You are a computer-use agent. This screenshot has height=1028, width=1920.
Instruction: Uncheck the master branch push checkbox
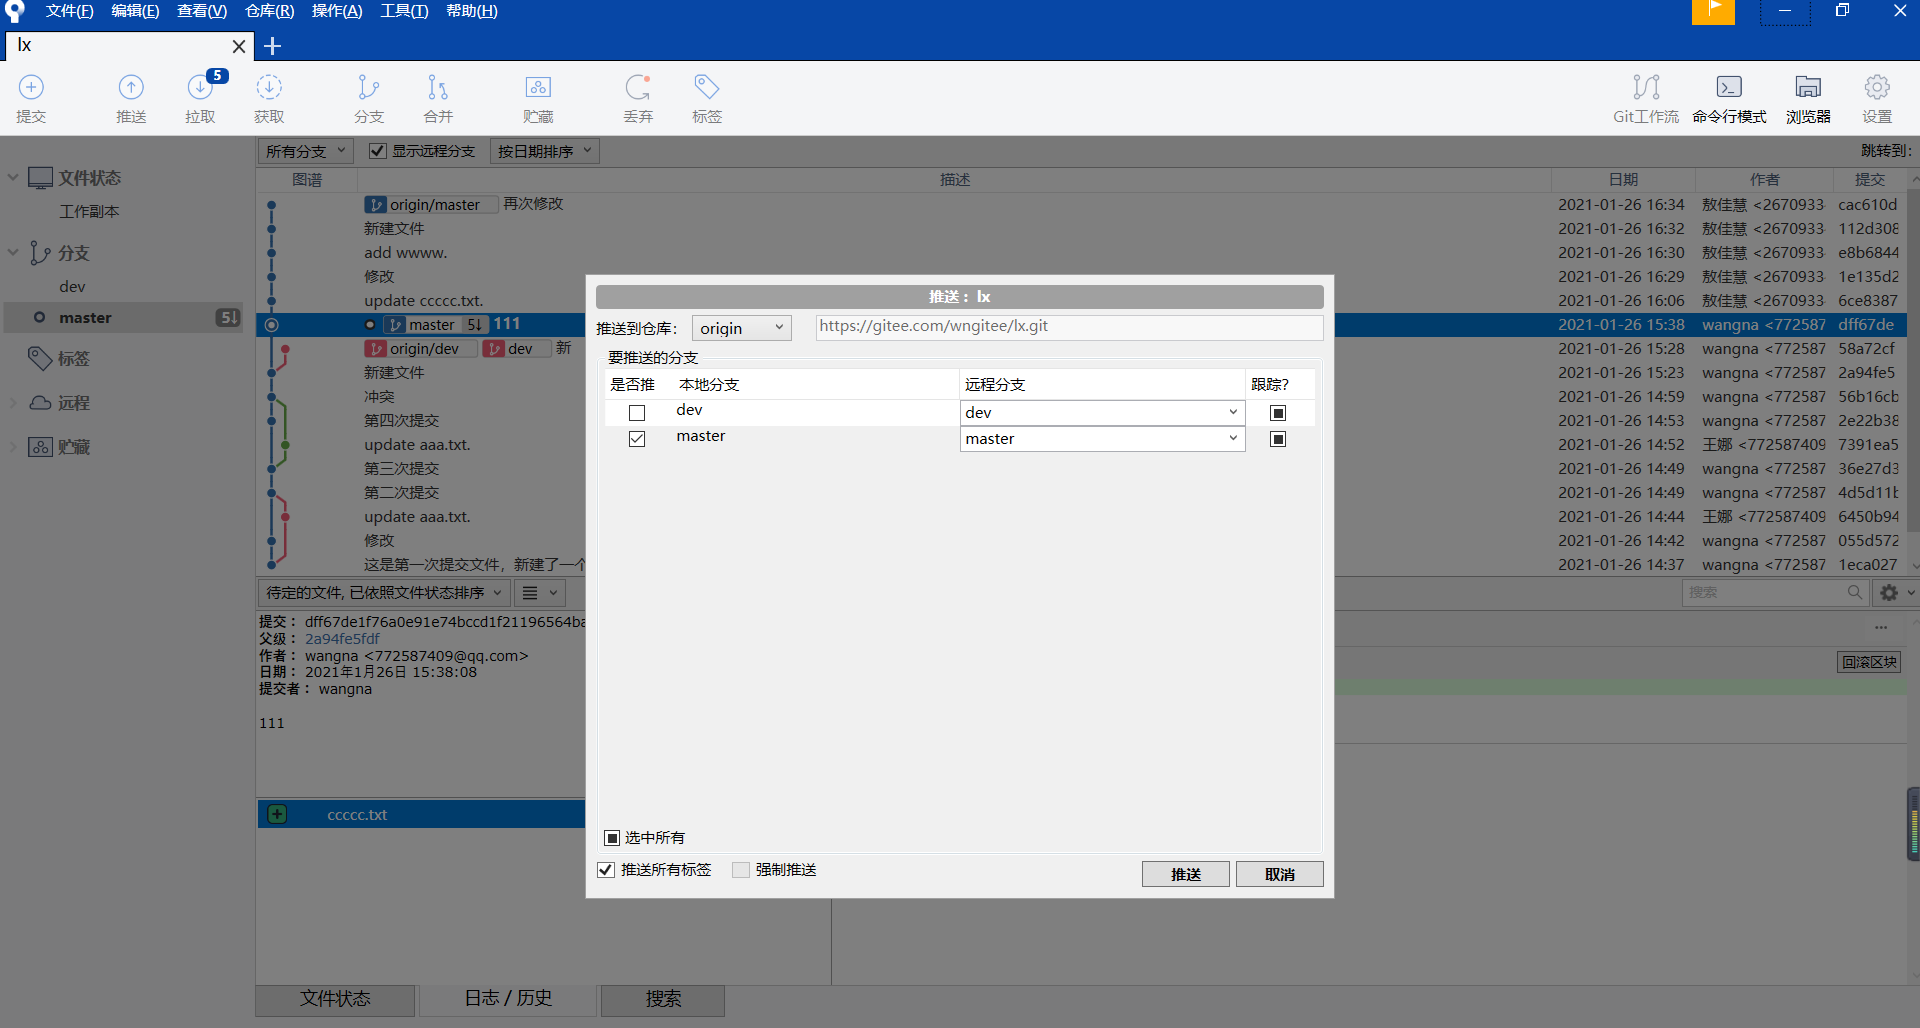[x=637, y=439]
